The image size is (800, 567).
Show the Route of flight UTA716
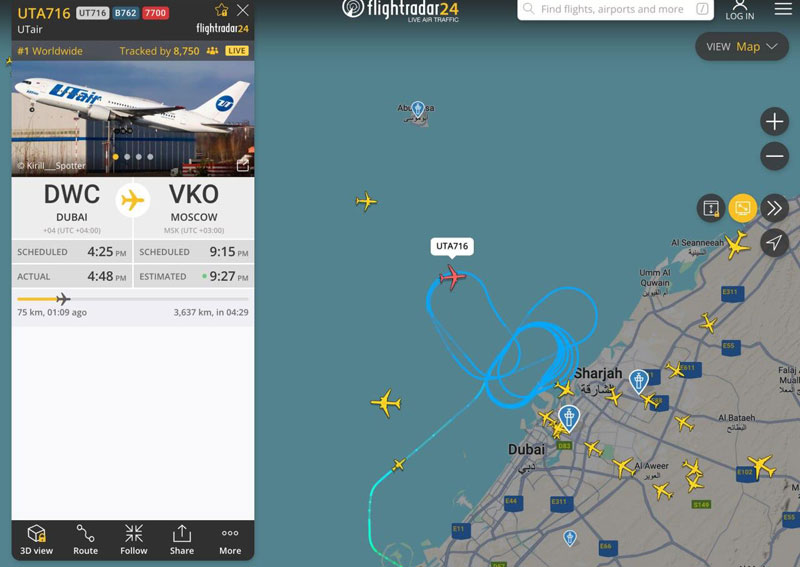85,539
